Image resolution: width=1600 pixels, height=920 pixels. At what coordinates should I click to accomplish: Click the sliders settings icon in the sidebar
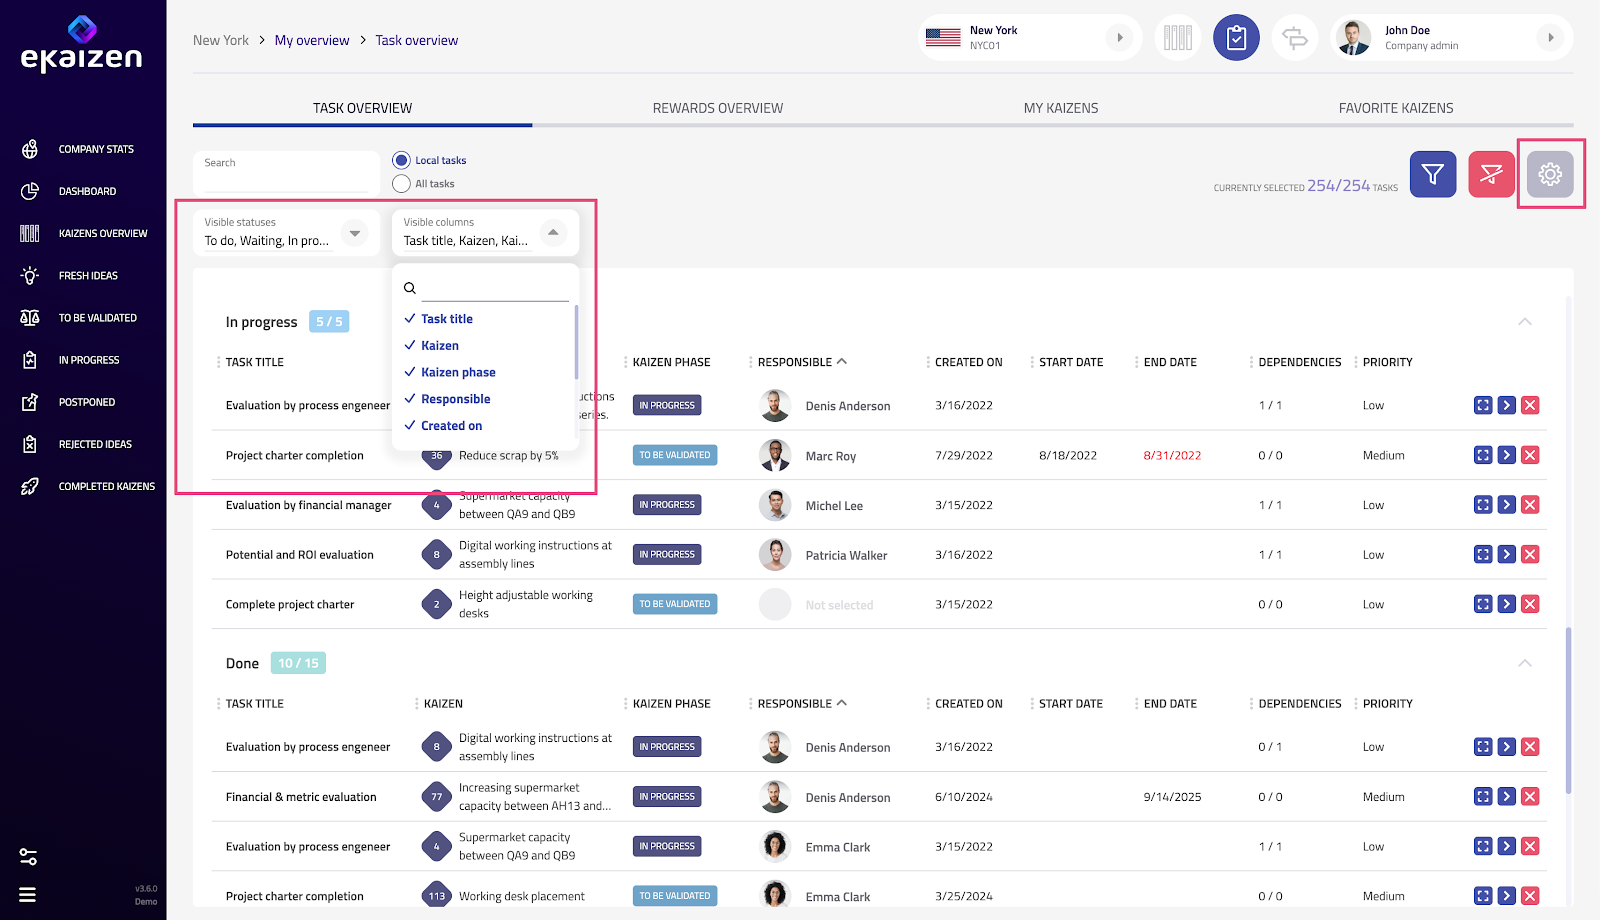pyautogui.click(x=28, y=857)
